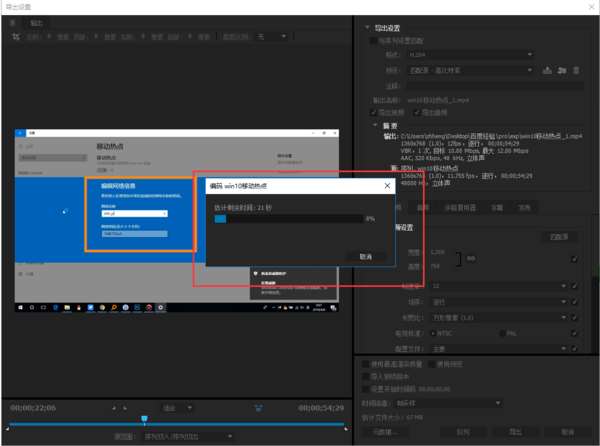Open the format dropdown showing H.264

[471, 54]
